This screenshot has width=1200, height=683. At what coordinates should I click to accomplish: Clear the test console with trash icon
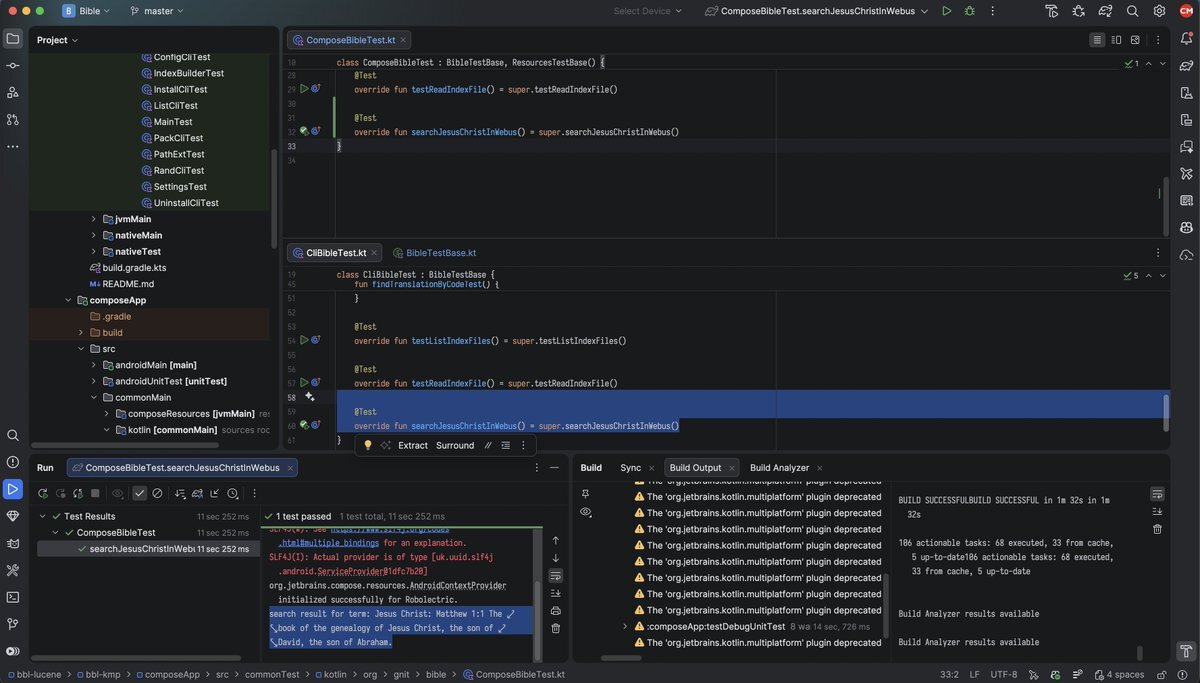point(556,628)
